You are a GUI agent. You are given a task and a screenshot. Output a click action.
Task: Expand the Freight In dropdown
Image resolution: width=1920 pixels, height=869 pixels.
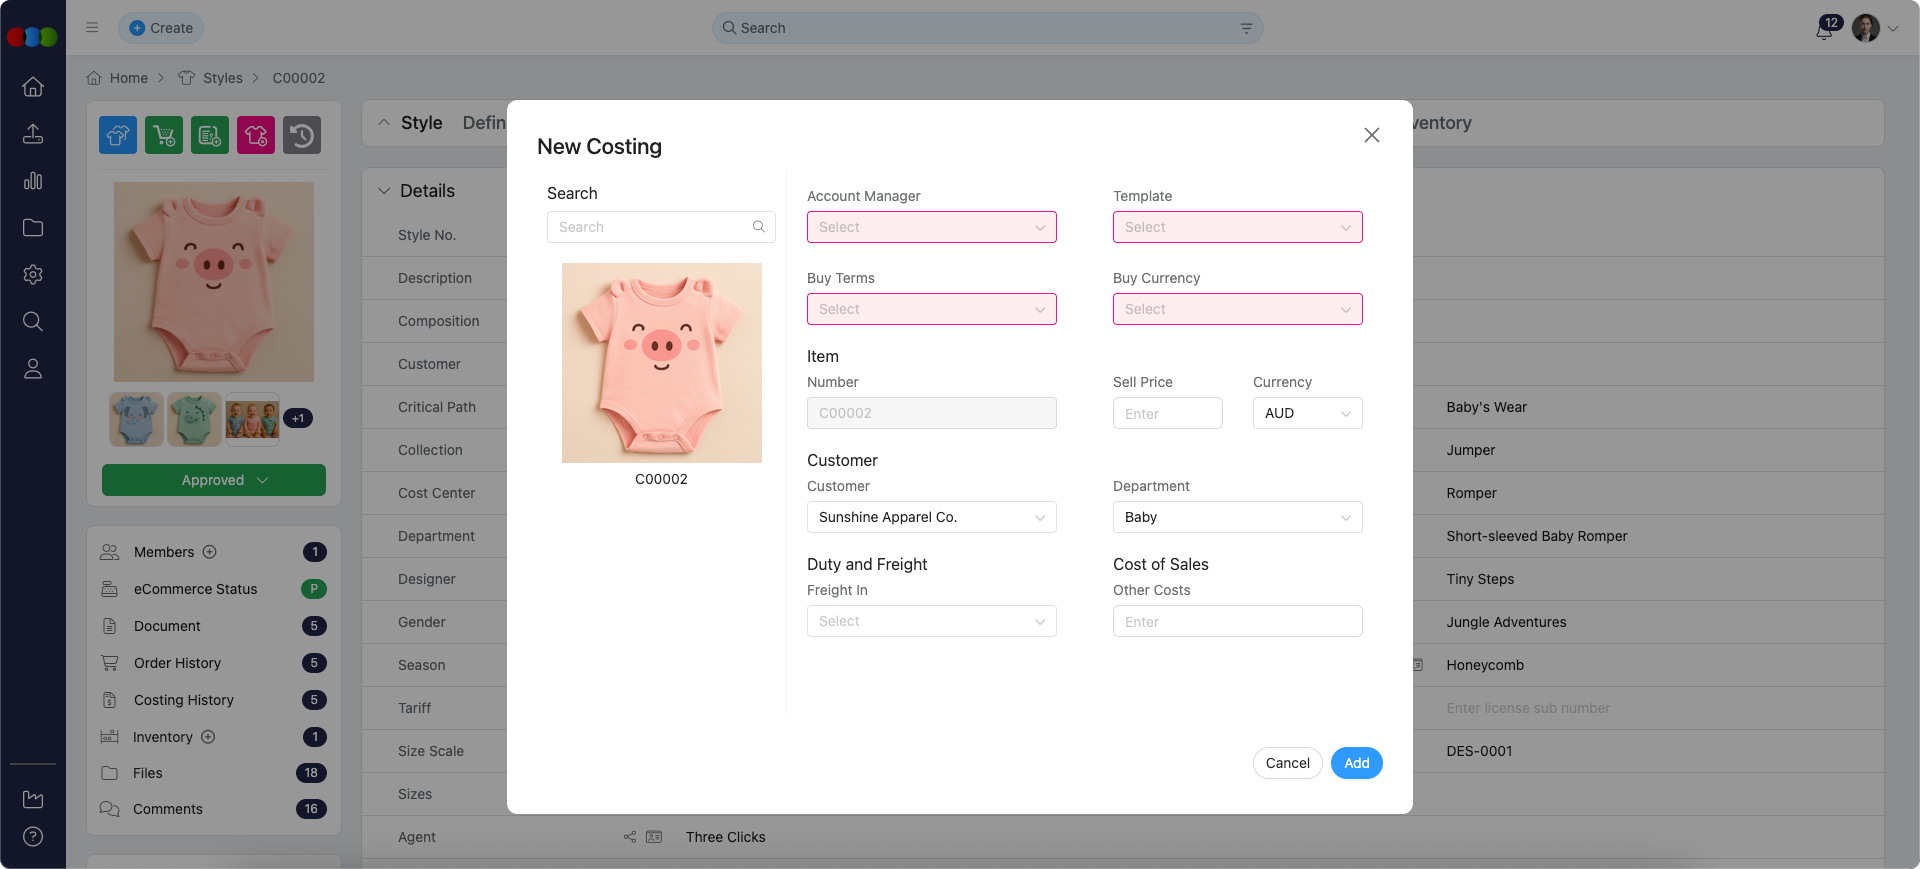pos(931,621)
